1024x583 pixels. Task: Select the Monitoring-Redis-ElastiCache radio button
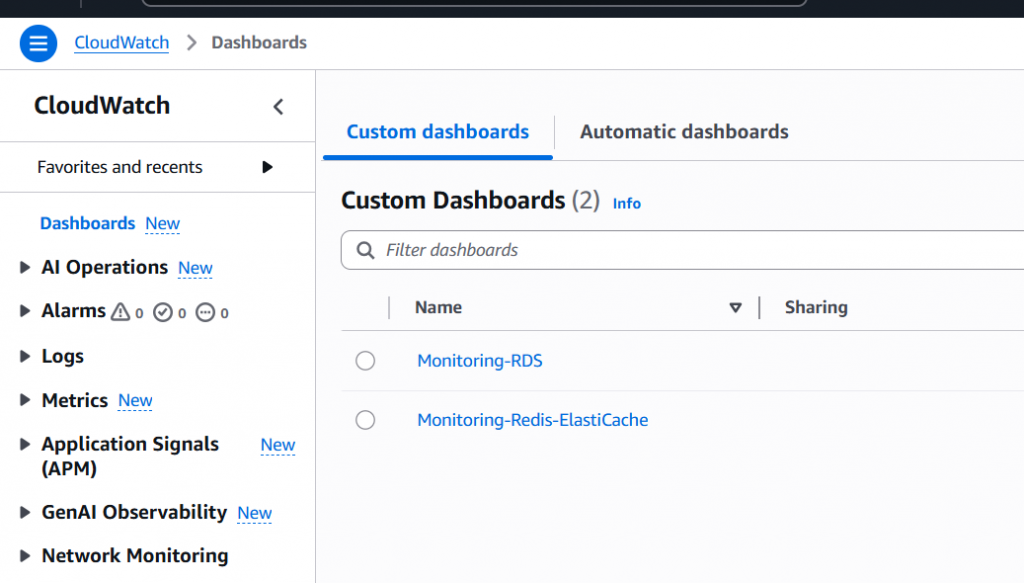[x=365, y=420]
